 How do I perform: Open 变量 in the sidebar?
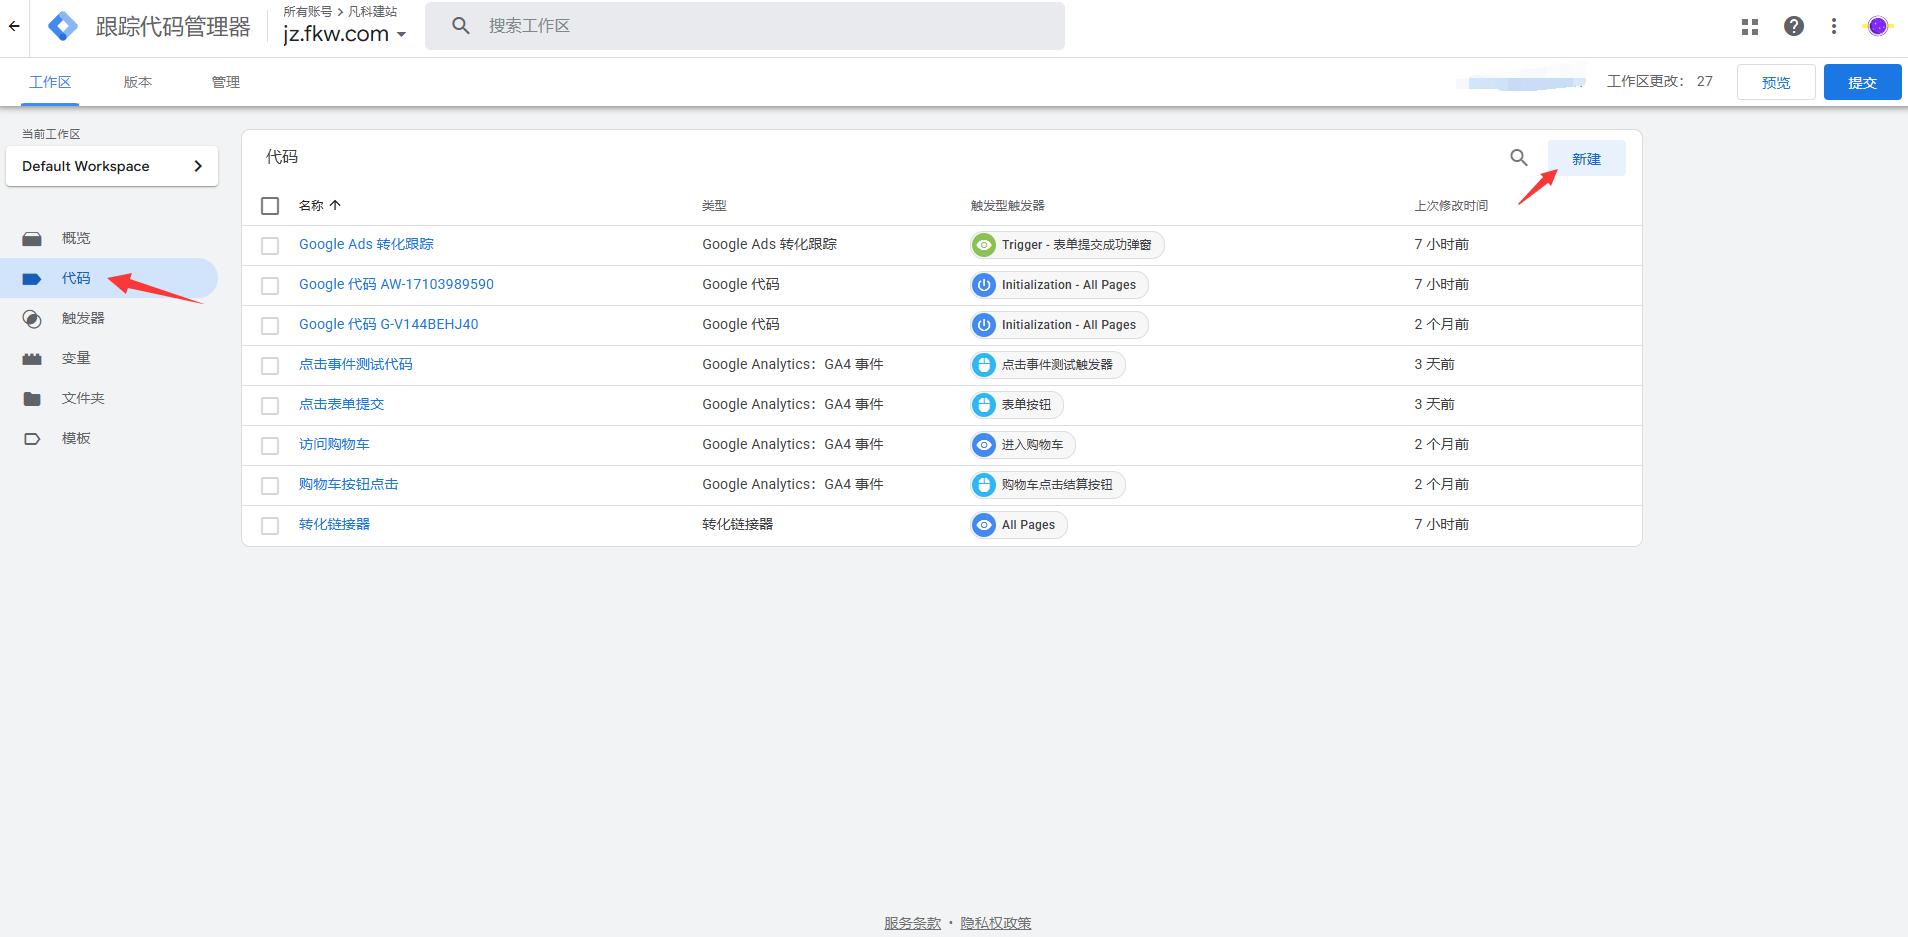76,358
